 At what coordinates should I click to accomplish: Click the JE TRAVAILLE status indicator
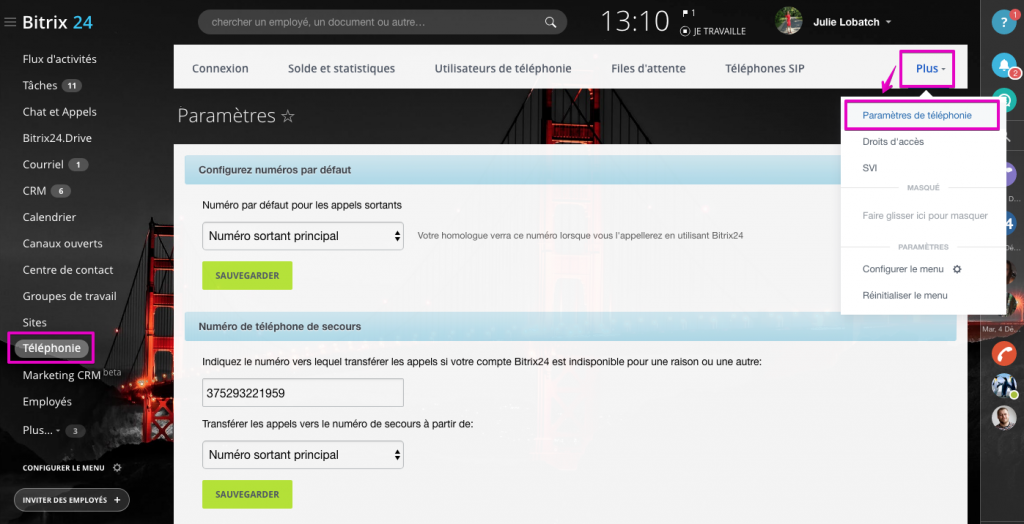pos(713,31)
